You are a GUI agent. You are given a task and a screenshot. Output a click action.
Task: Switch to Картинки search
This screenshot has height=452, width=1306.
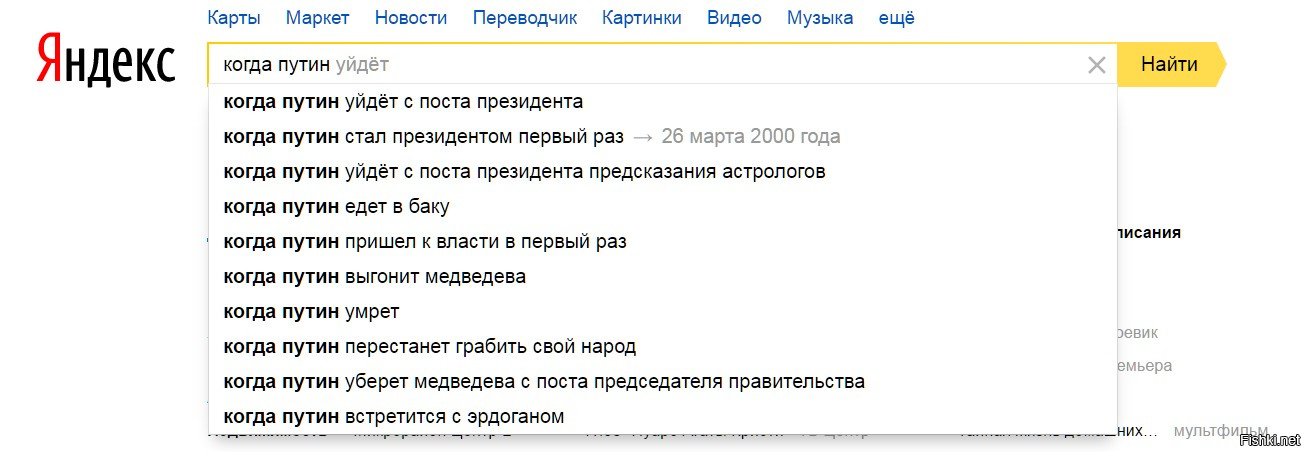[x=642, y=18]
